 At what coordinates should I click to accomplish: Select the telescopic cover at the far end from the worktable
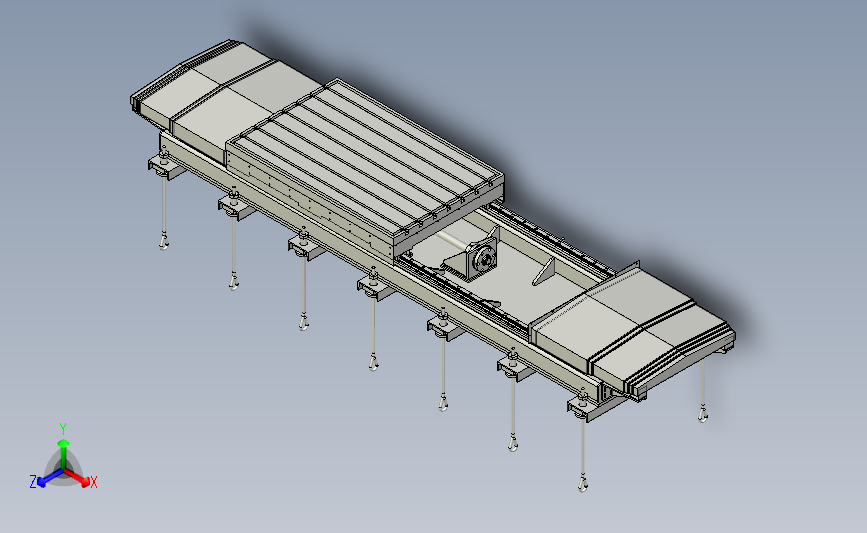coord(632,330)
